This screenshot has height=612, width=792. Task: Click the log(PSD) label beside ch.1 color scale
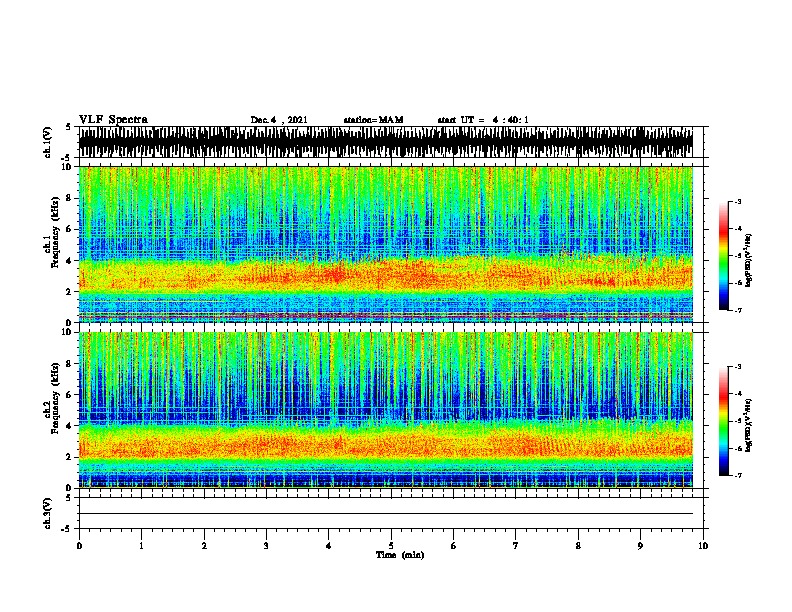coord(748,260)
